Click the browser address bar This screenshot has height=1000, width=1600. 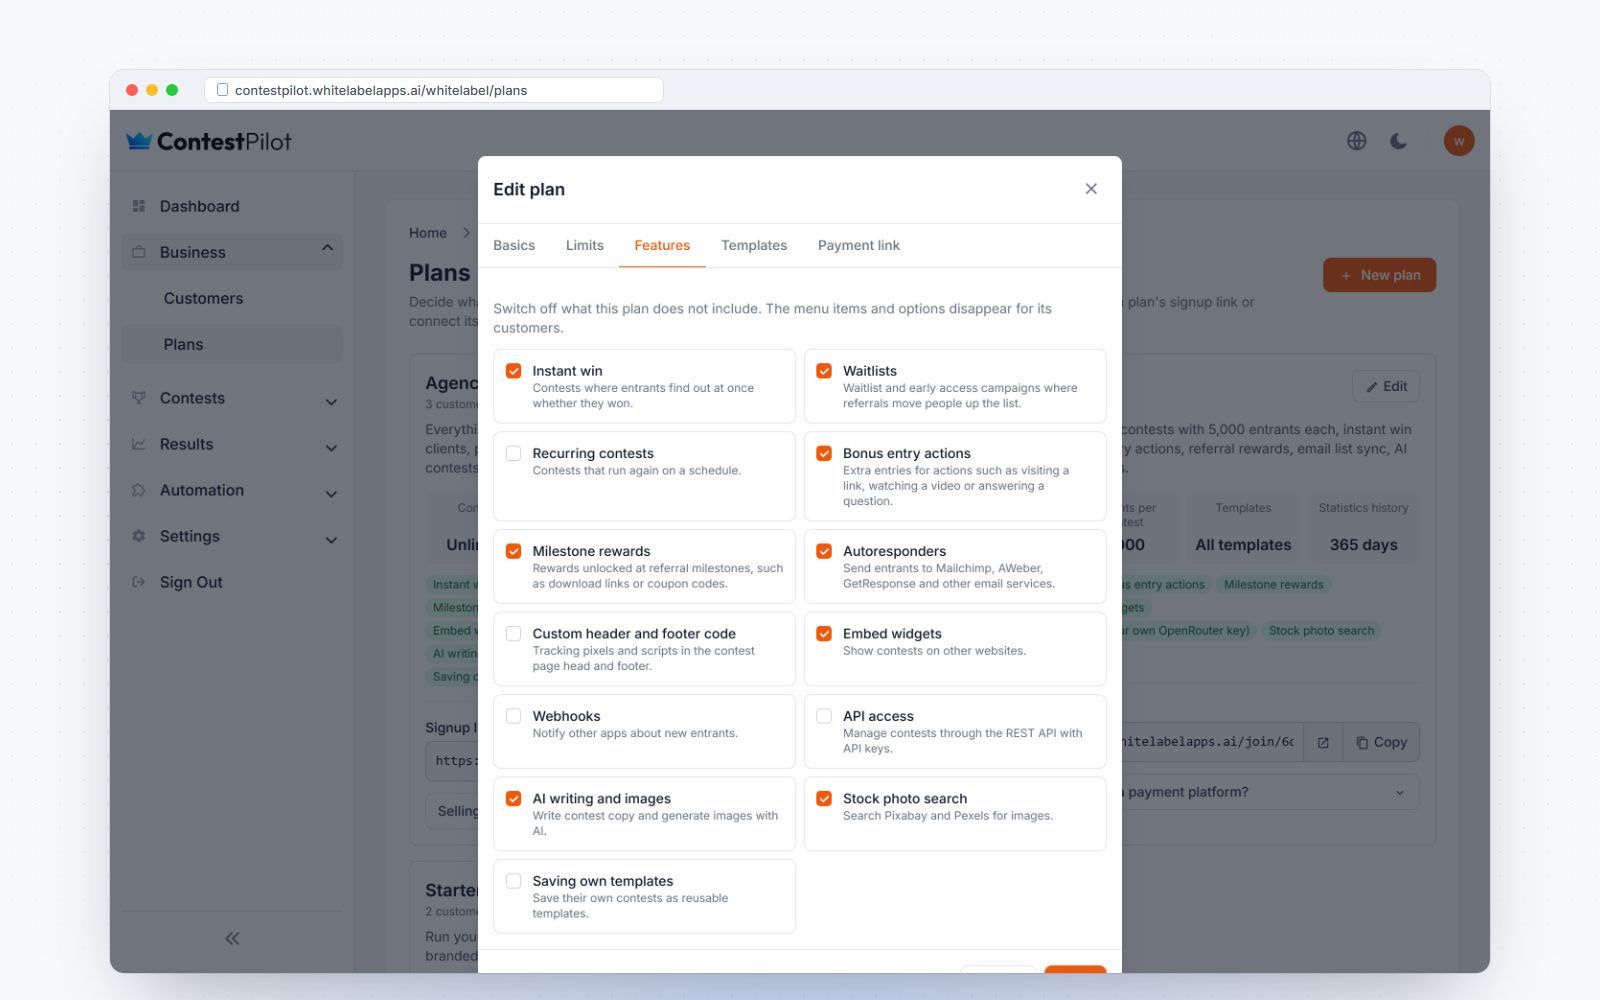(x=434, y=90)
